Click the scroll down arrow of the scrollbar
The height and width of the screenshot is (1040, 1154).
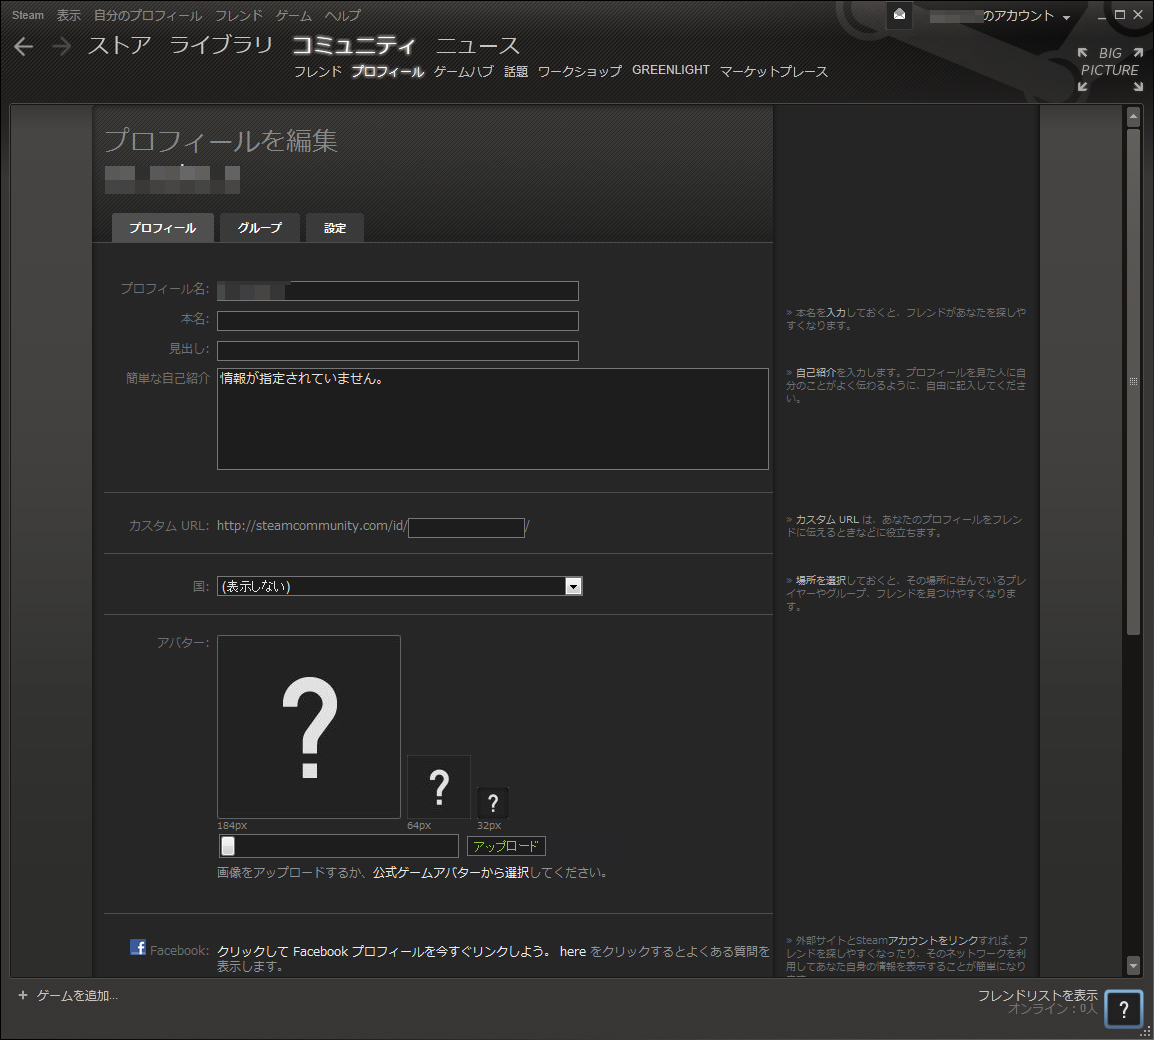pos(1133,965)
